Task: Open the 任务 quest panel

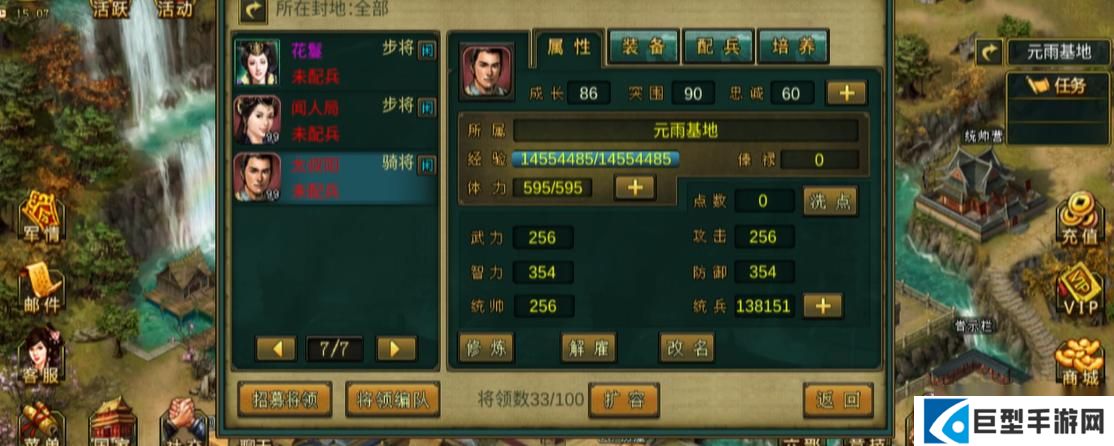Action: click(1059, 86)
